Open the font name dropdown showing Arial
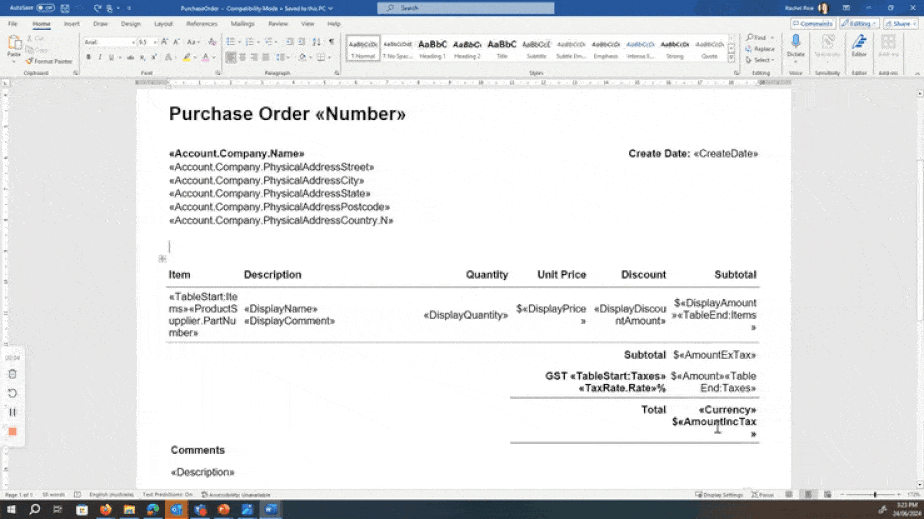This screenshot has width=924, height=519. [108, 42]
